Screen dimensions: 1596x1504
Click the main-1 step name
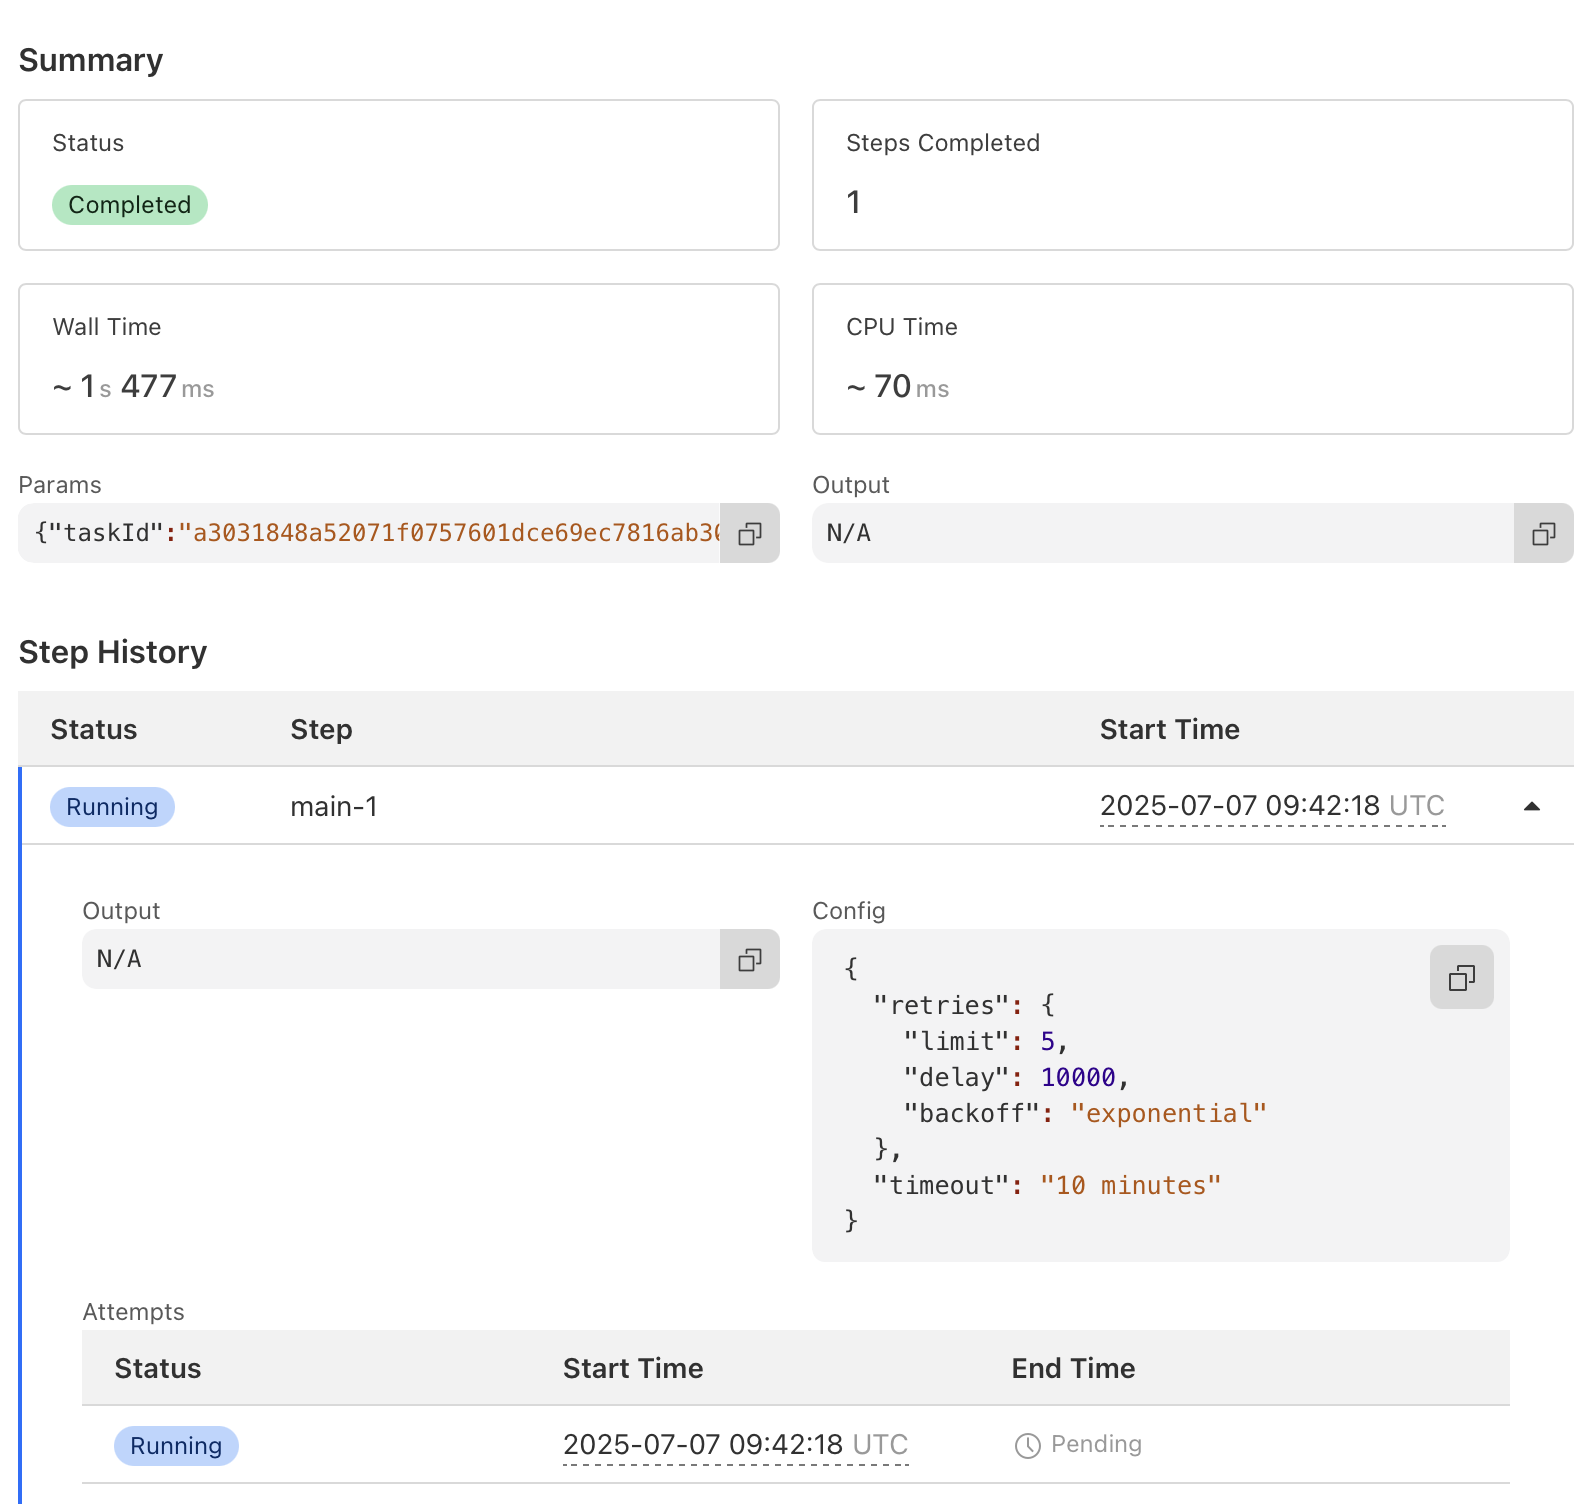point(334,807)
